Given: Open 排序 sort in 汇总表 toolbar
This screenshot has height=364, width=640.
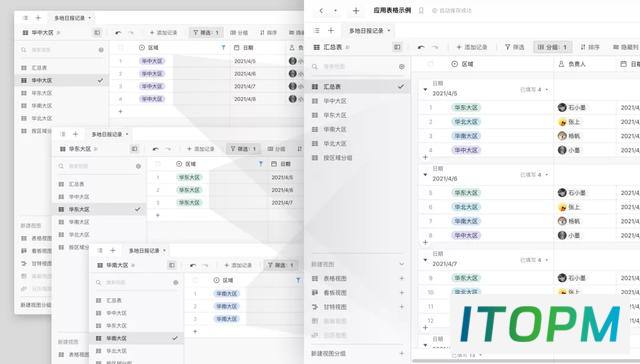Looking at the screenshot, I should (590, 47).
